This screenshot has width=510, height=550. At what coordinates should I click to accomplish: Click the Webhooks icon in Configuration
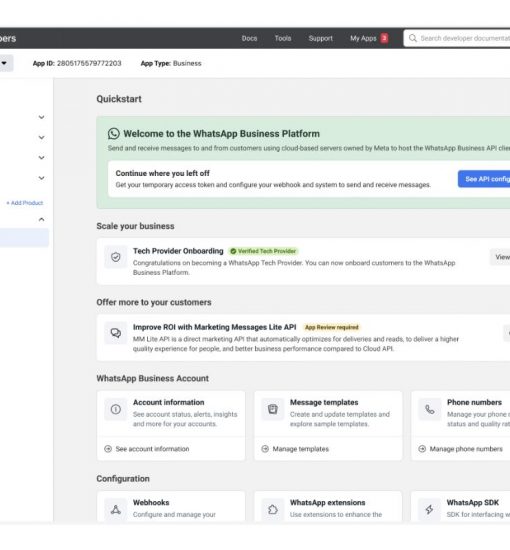tap(116, 509)
